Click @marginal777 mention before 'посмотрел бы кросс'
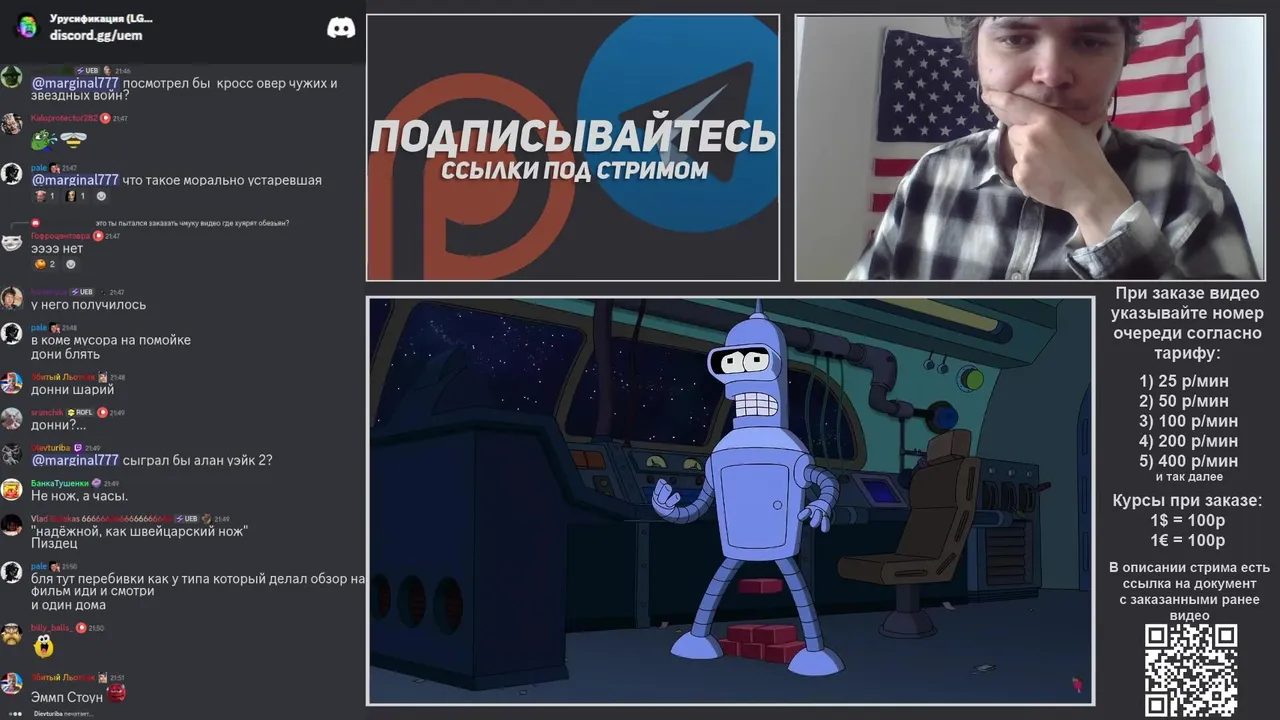 [75, 83]
